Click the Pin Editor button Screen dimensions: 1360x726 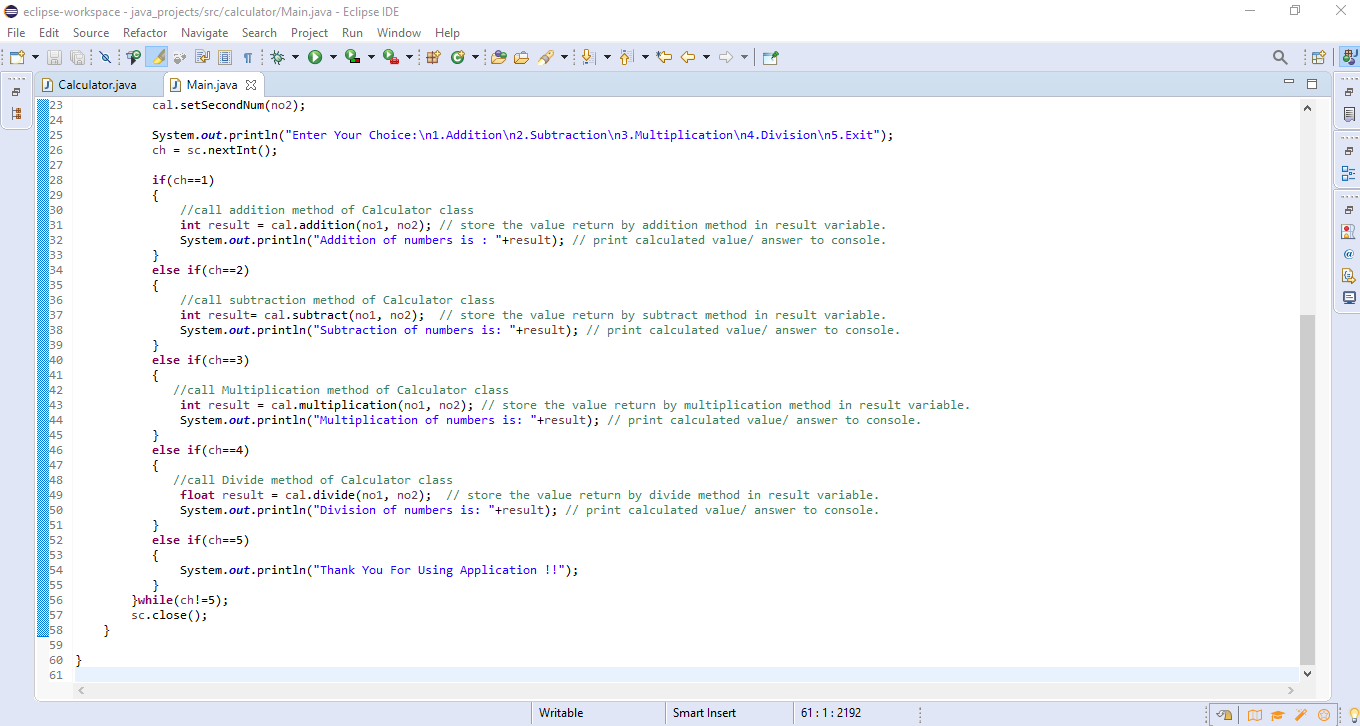[770, 57]
